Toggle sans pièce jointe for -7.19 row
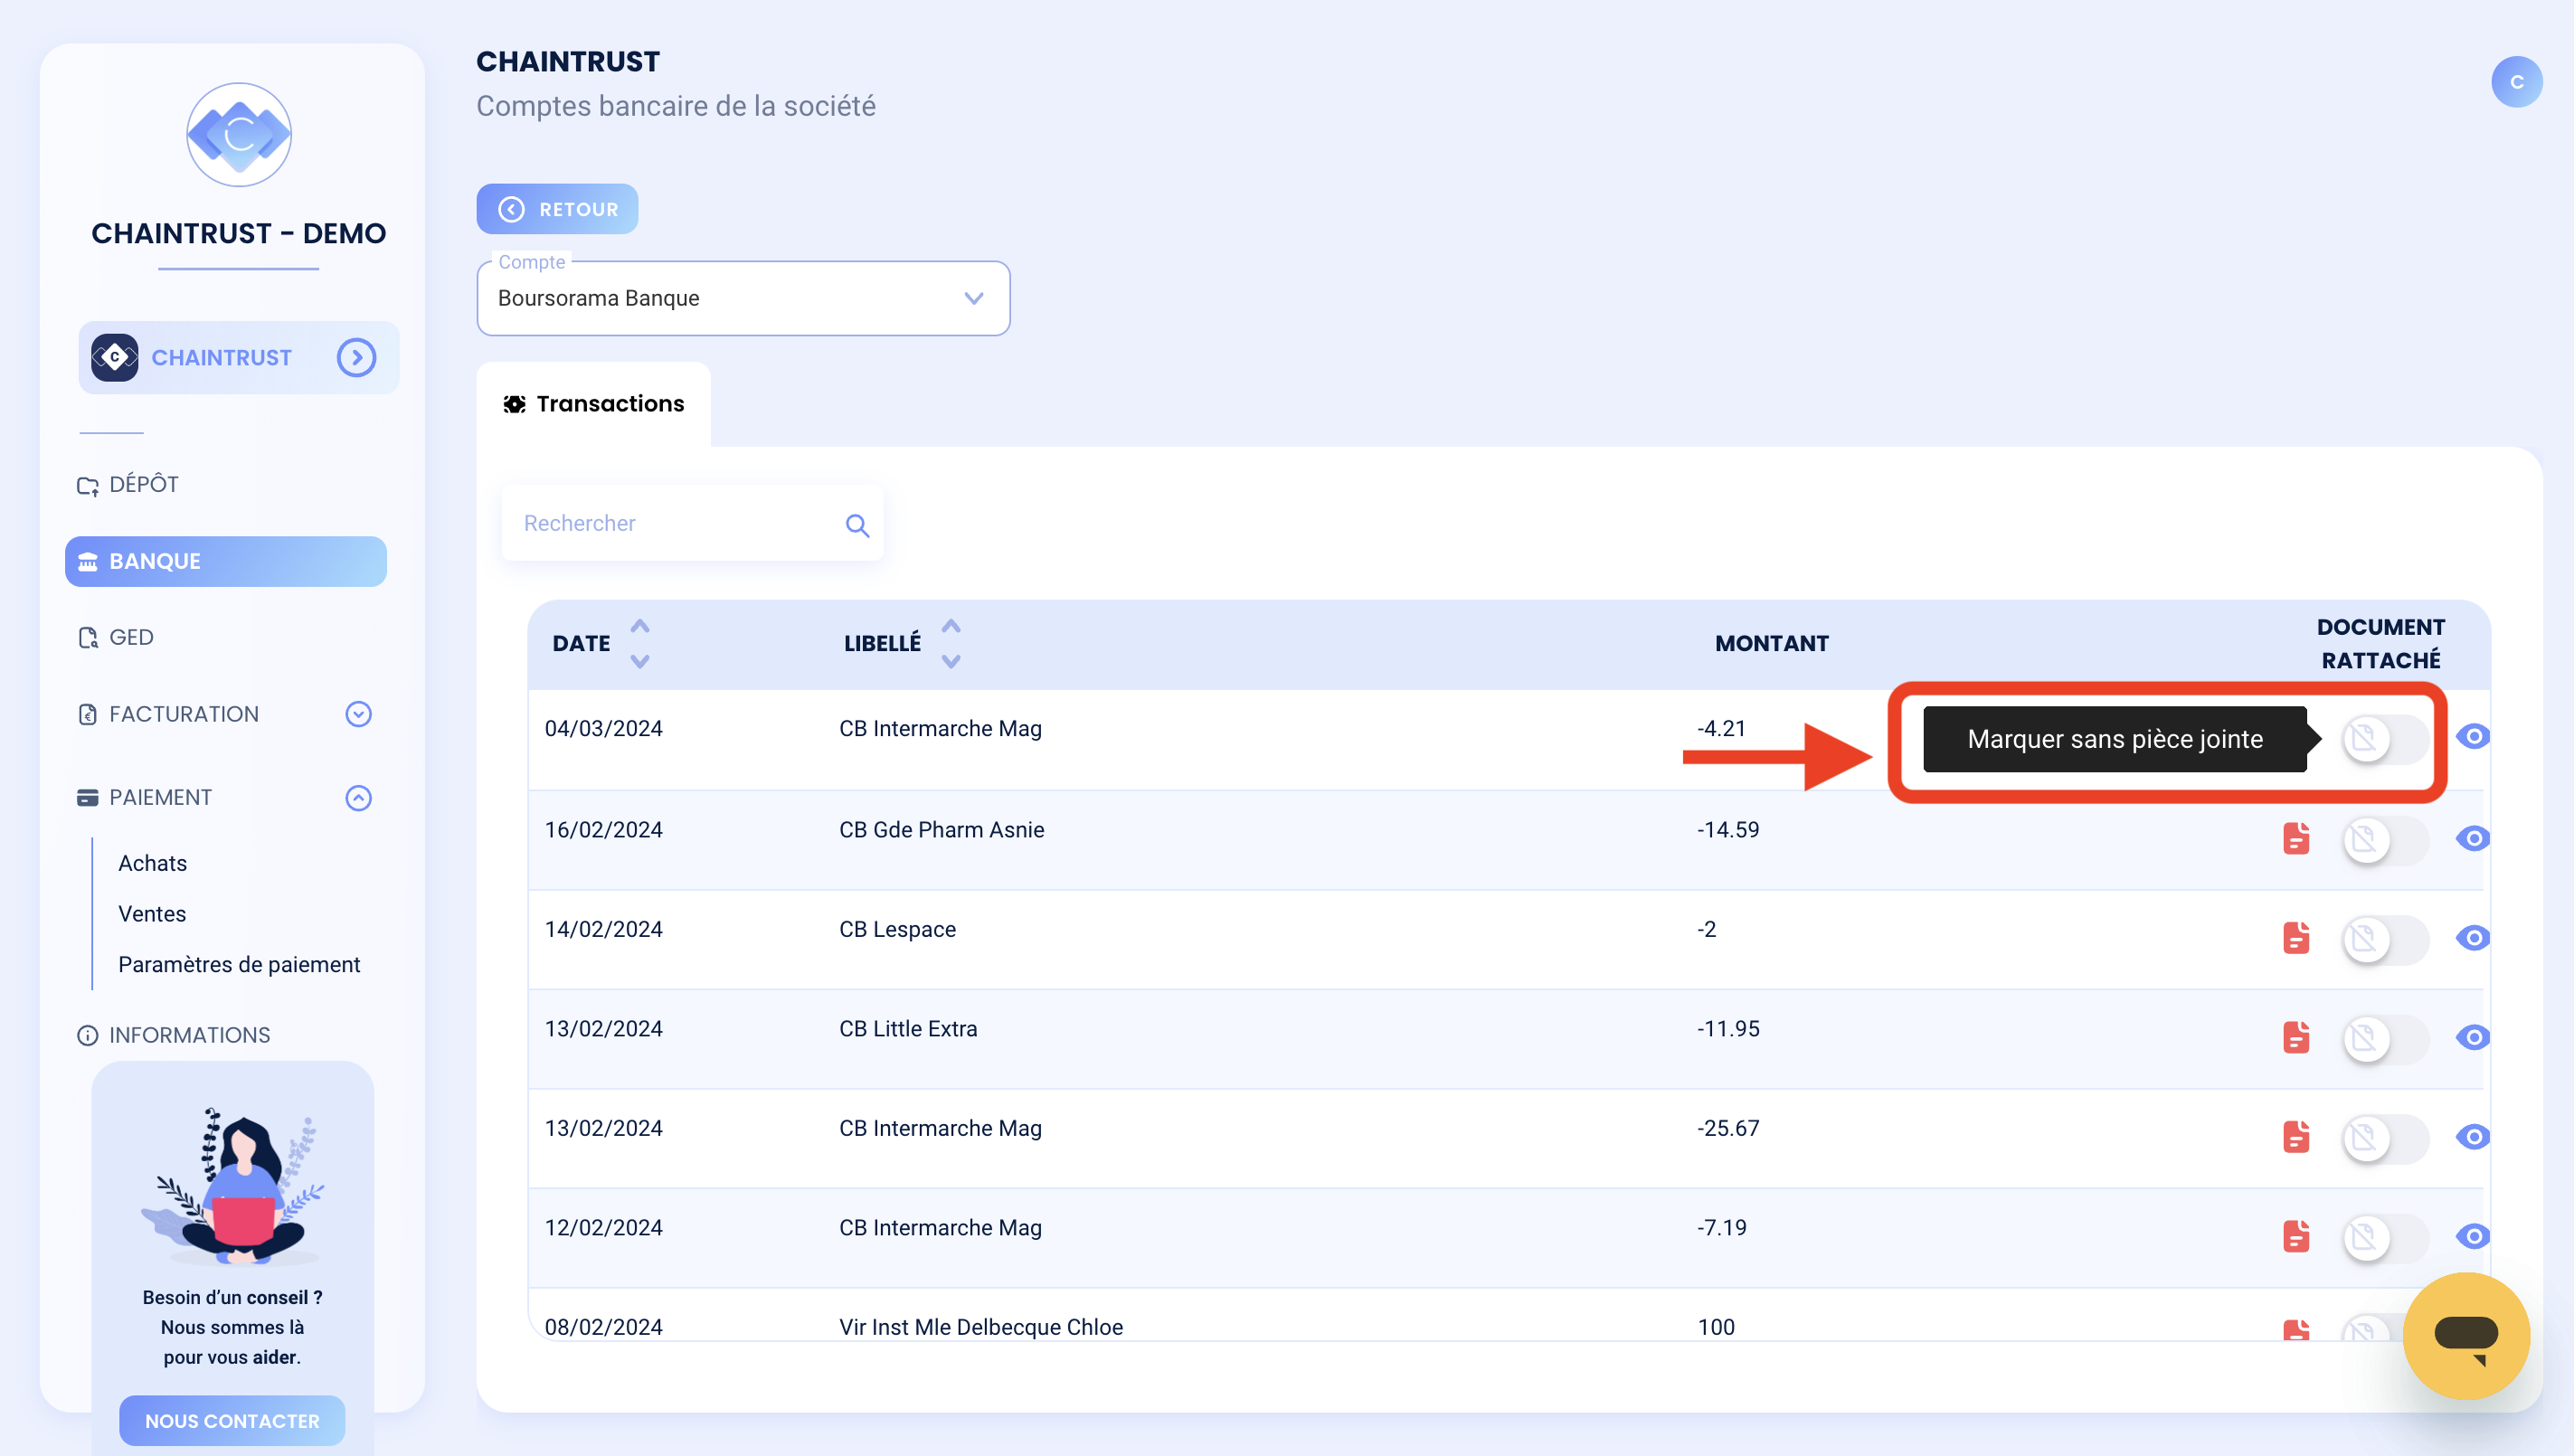Image resolution: width=2574 pixels, height=1456 pixels. 2385,1237
